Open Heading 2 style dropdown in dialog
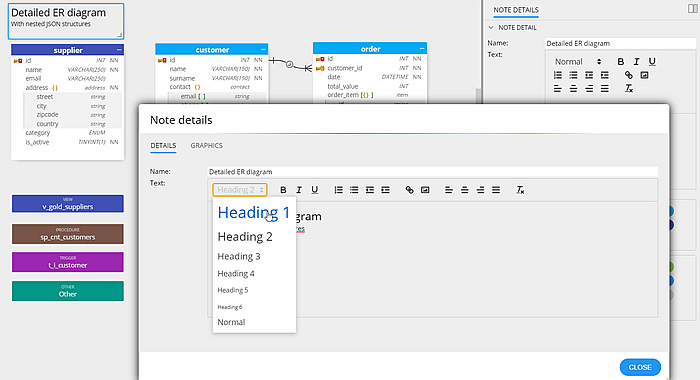This screenshot has height=380, width=700. [x=240, y=190]
